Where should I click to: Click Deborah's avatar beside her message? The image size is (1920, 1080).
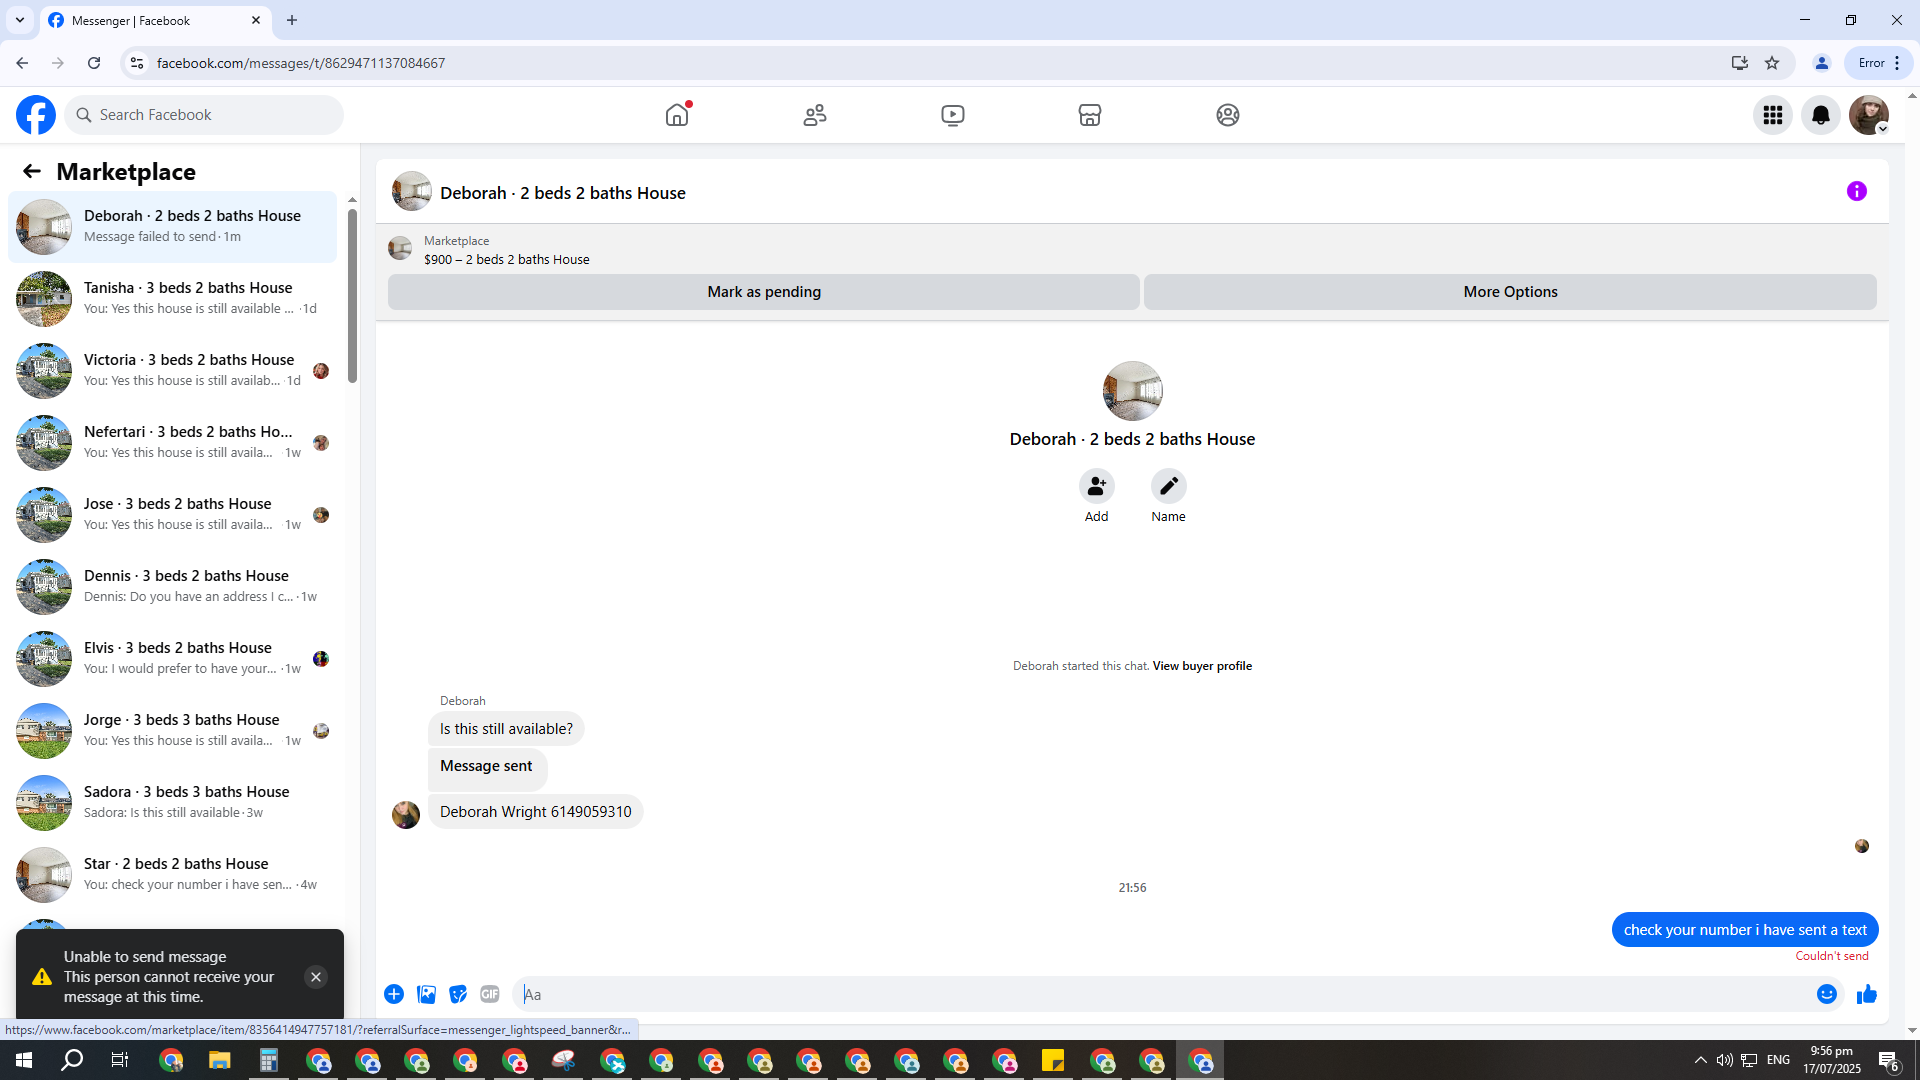point(406,815)
